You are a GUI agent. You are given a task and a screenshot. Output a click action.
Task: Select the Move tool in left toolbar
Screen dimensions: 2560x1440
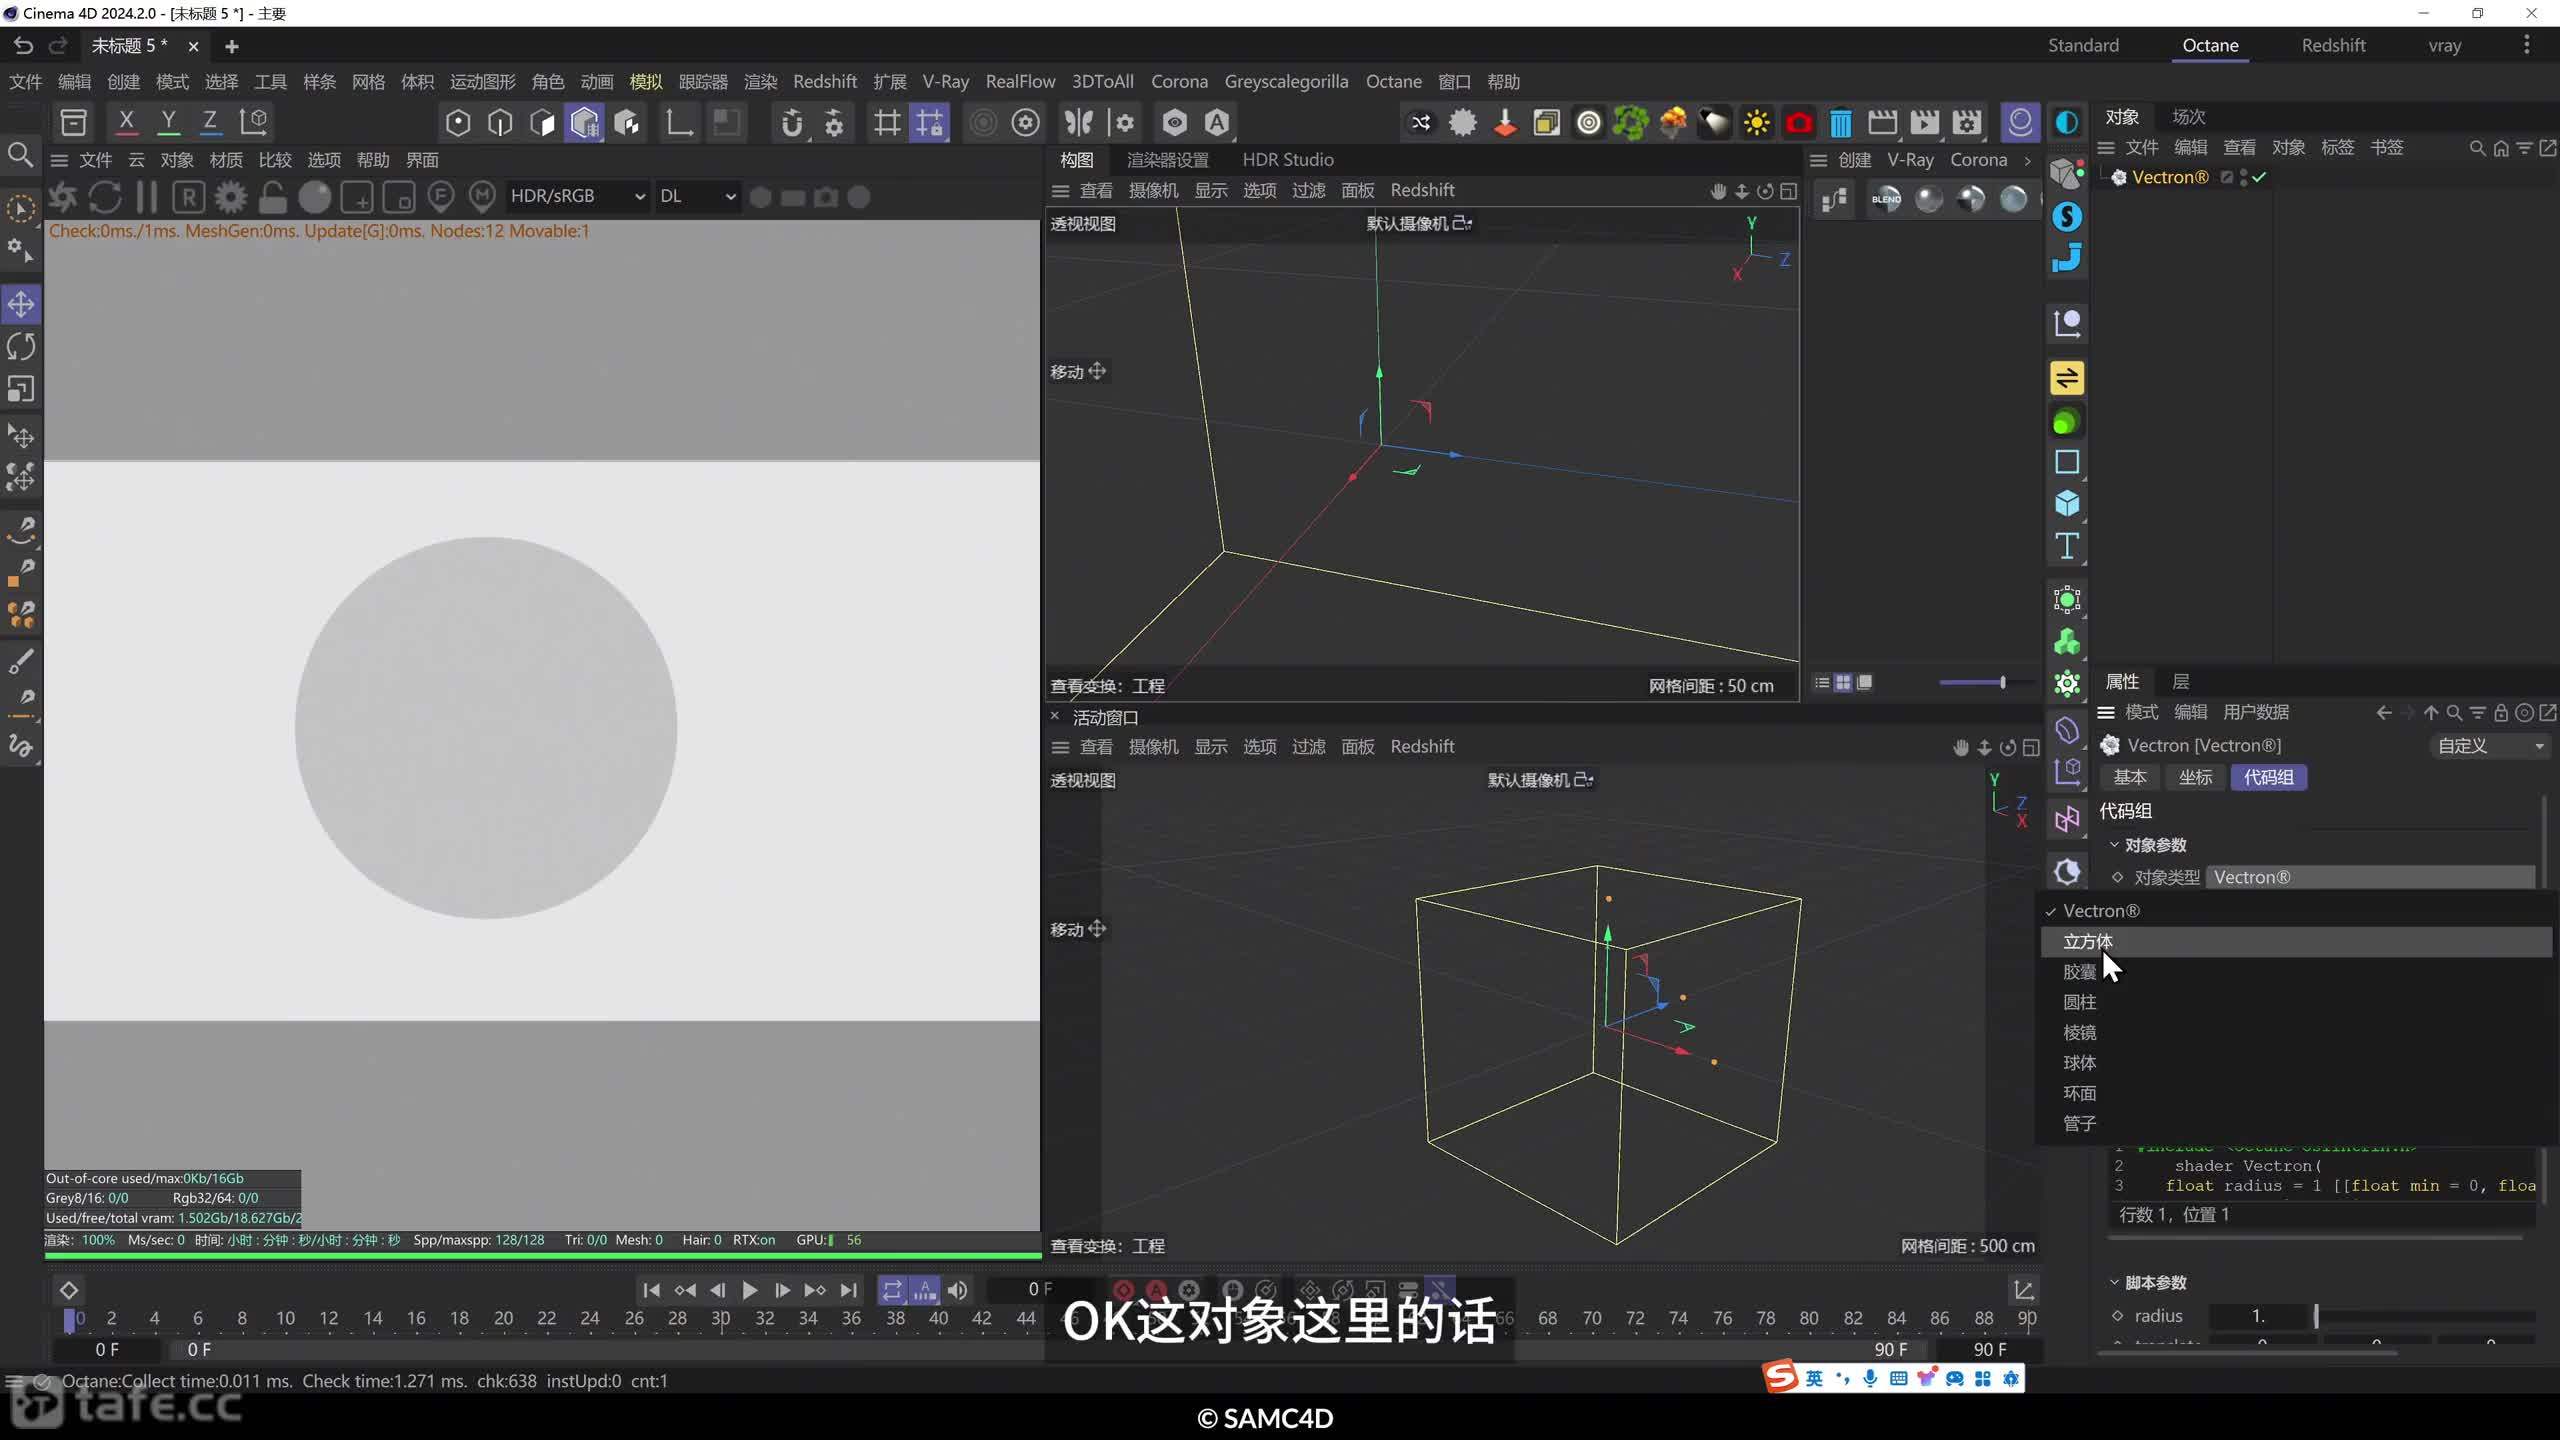coord(21,304)
